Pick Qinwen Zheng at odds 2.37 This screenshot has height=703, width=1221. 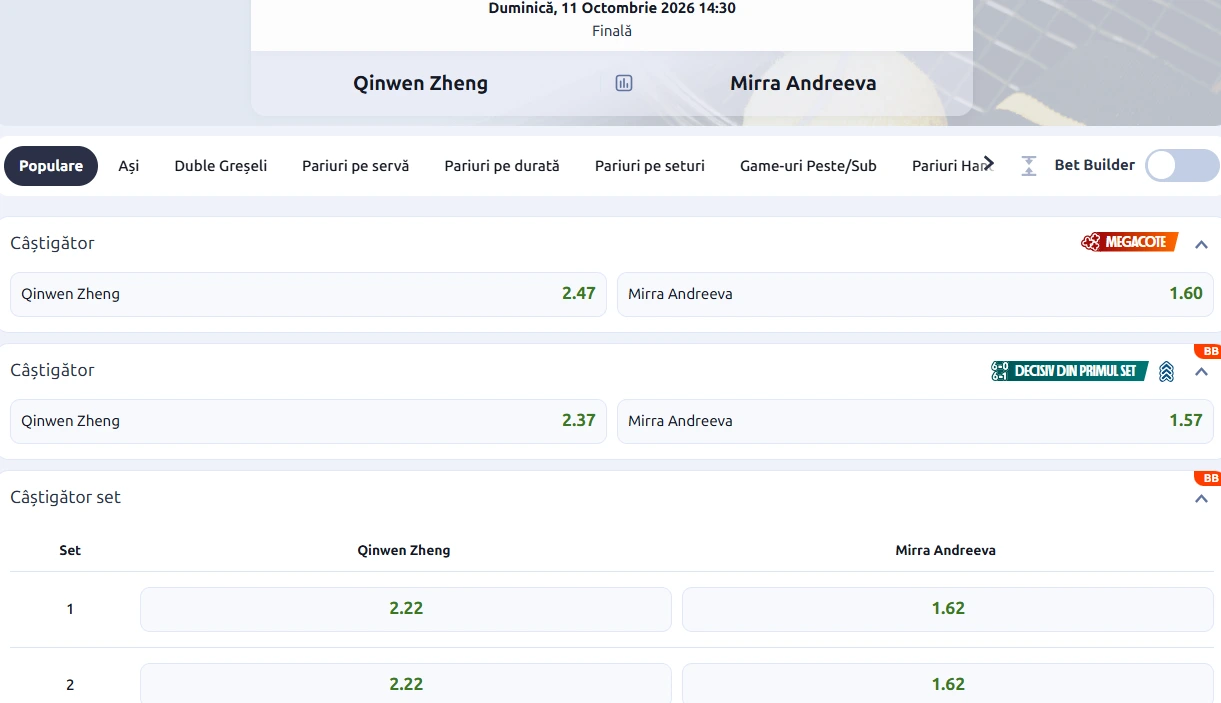(308, 421)
